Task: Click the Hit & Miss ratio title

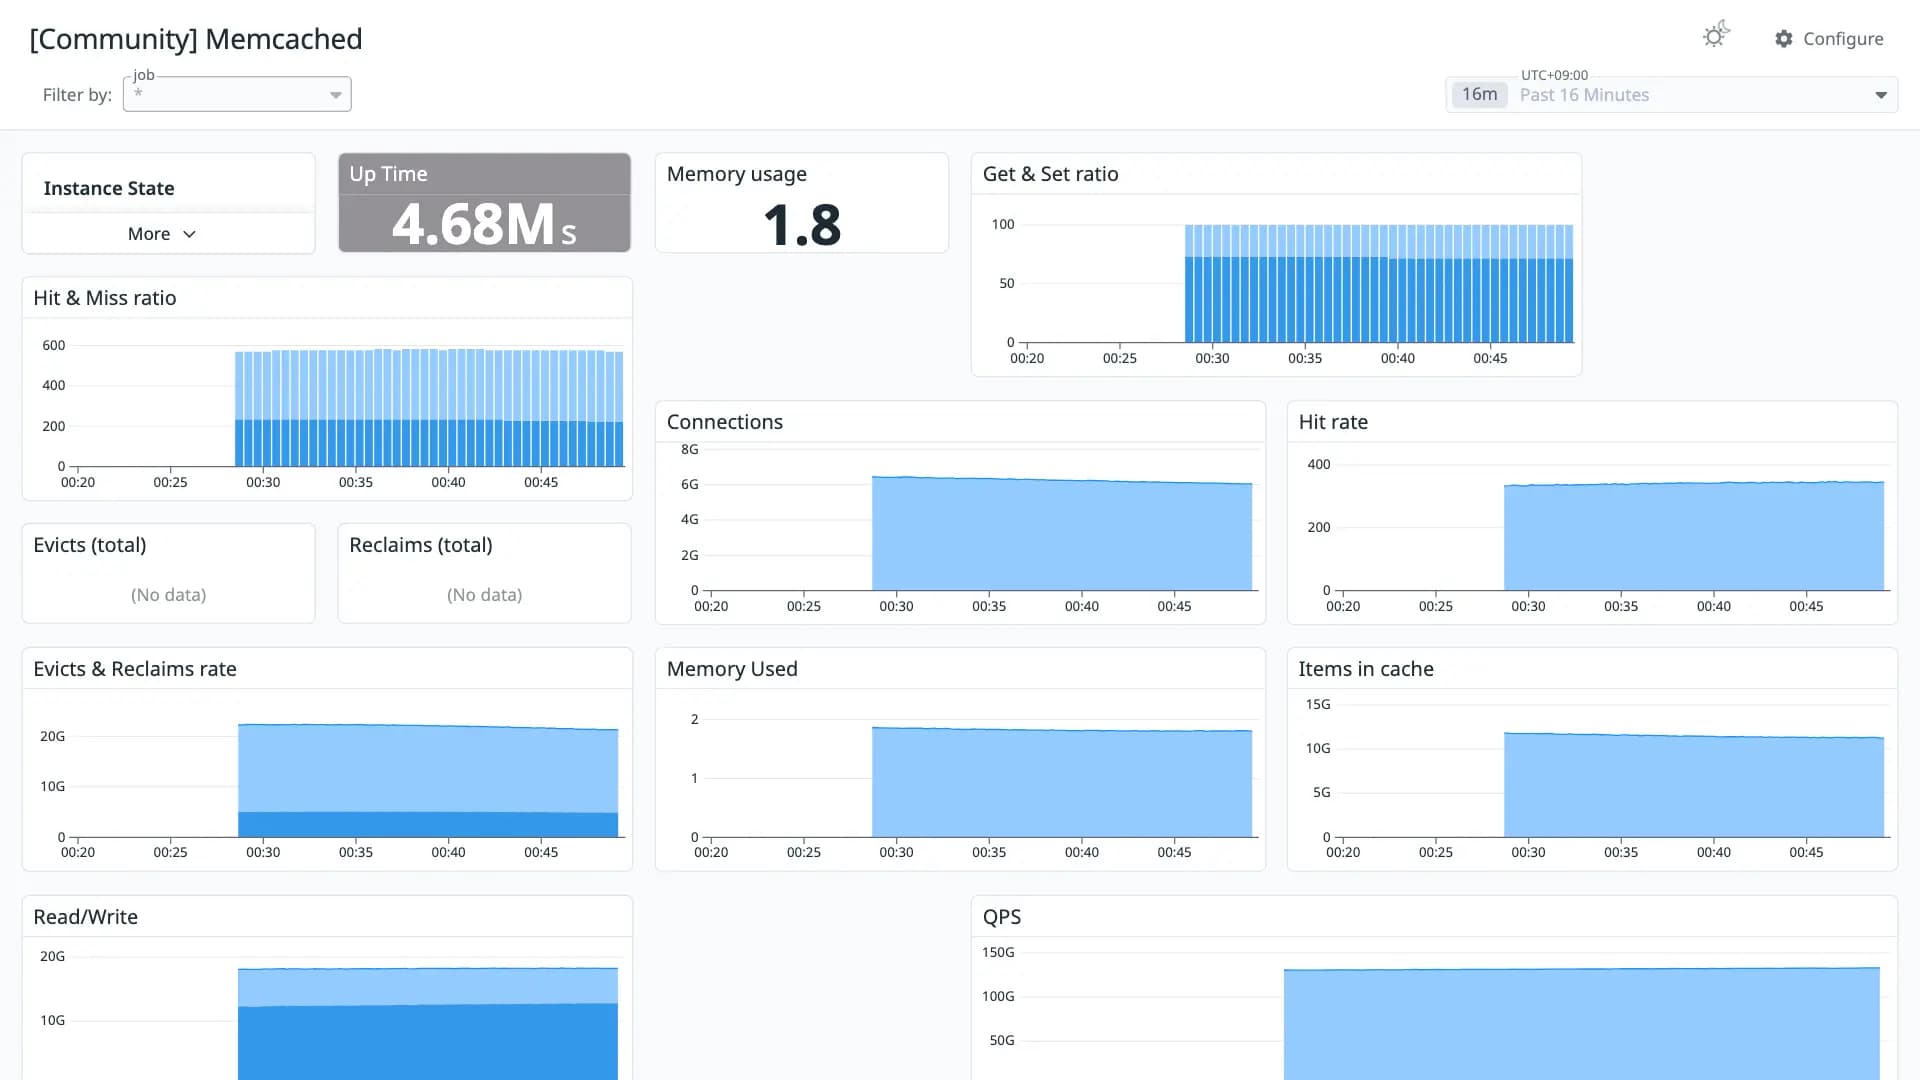Action: (105, 298)
